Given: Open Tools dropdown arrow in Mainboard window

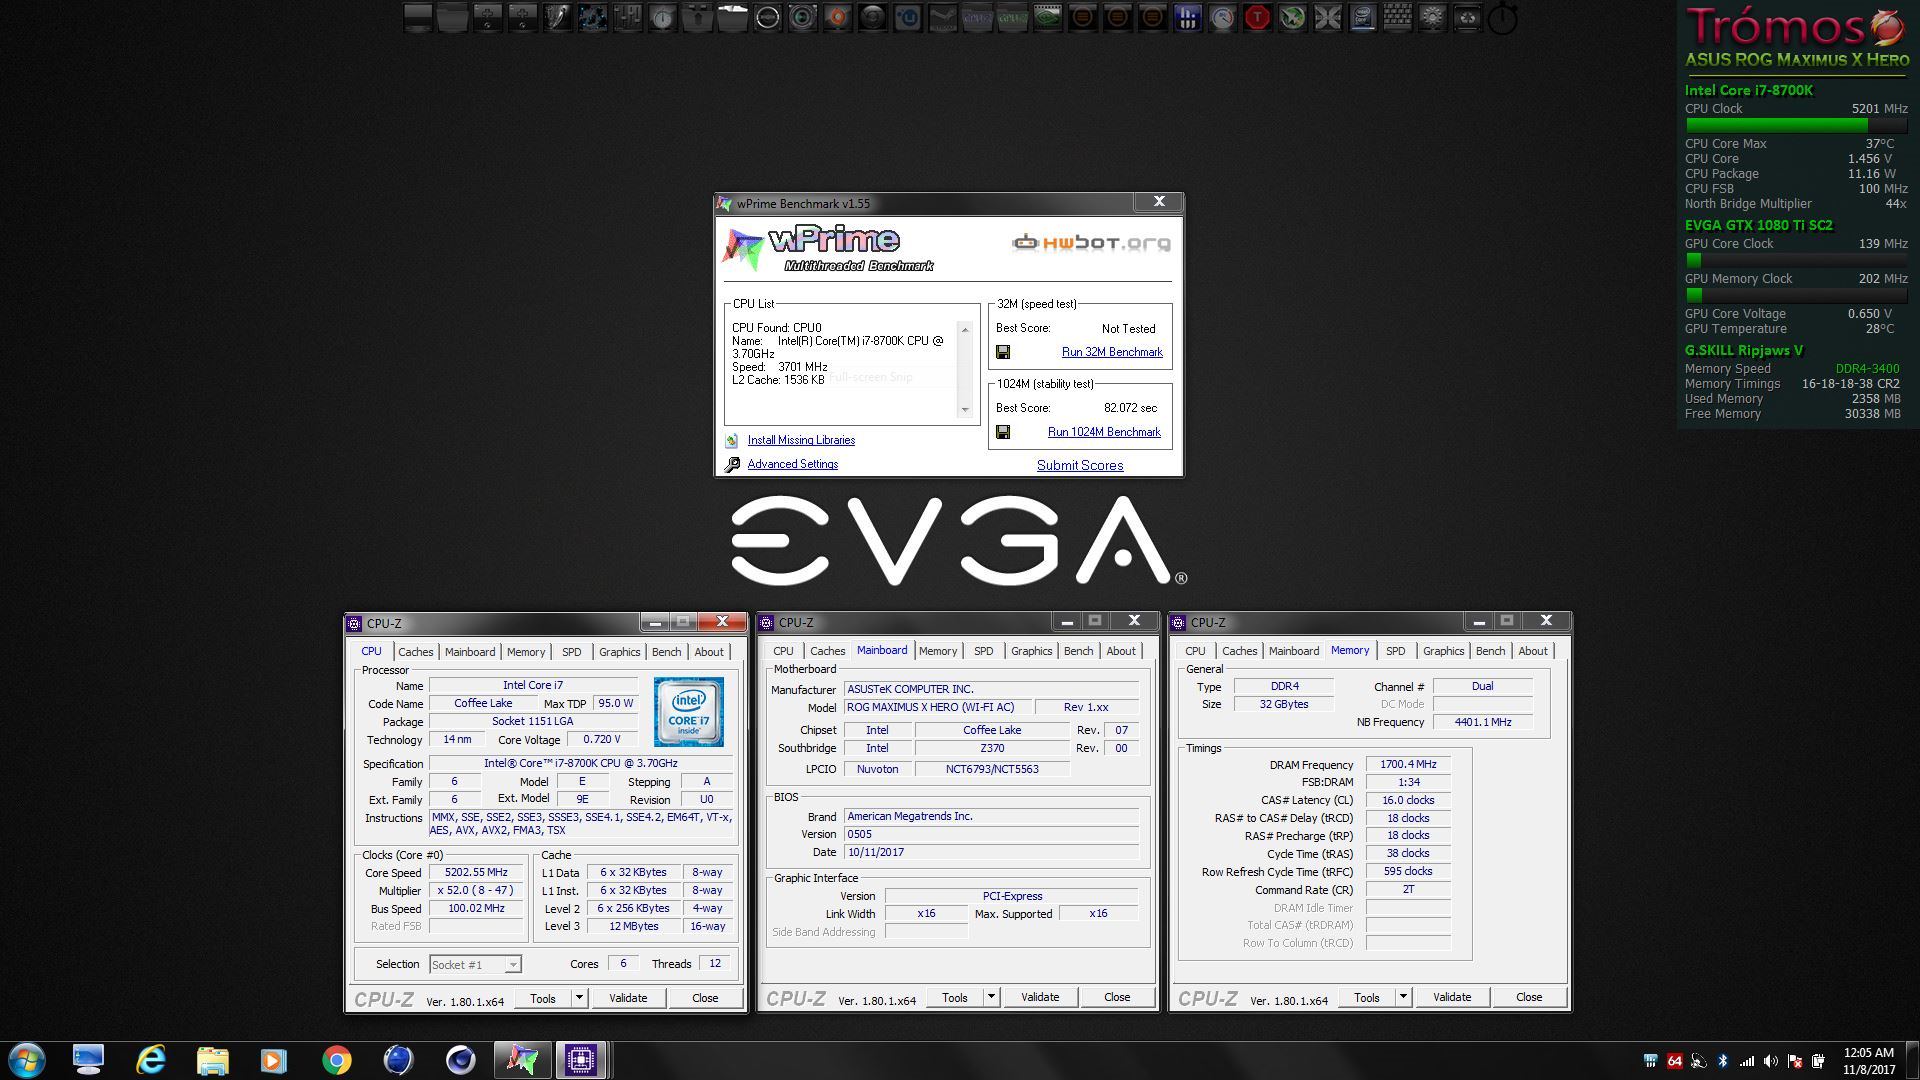Looking at the screenshot, I should point(991,997).
